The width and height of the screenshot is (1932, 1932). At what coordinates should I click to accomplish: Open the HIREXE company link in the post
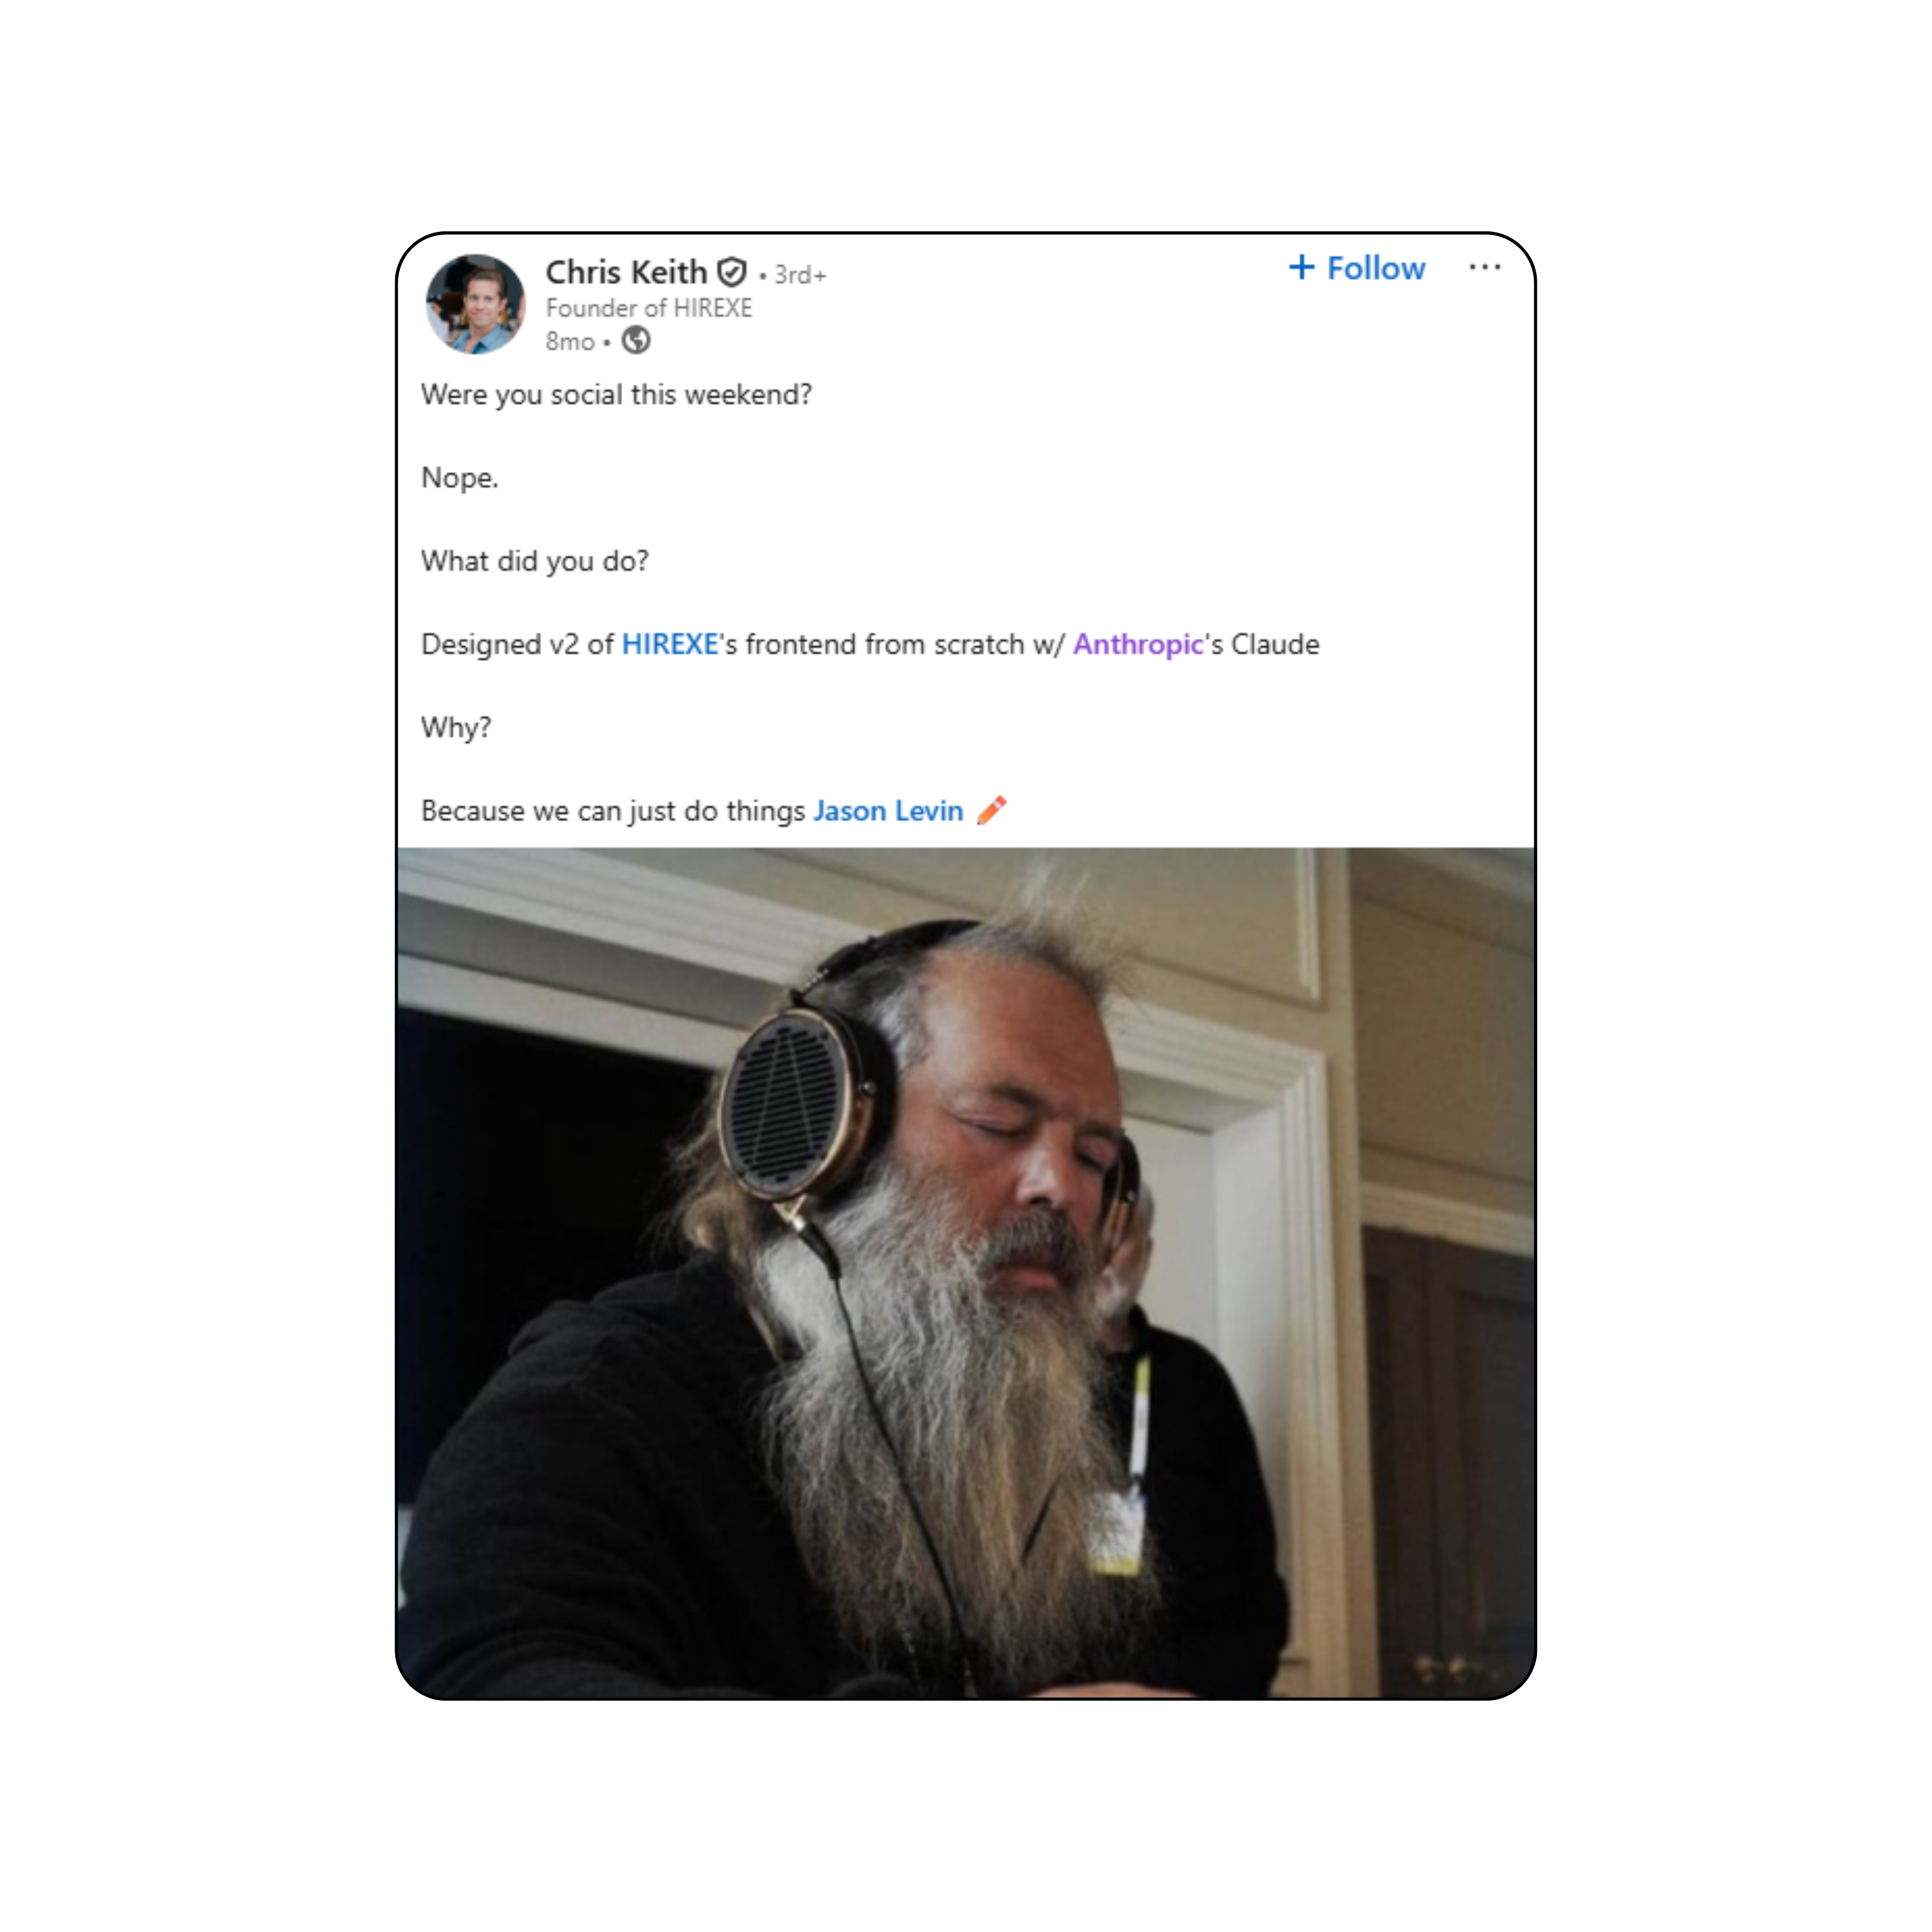click(670, 644)
